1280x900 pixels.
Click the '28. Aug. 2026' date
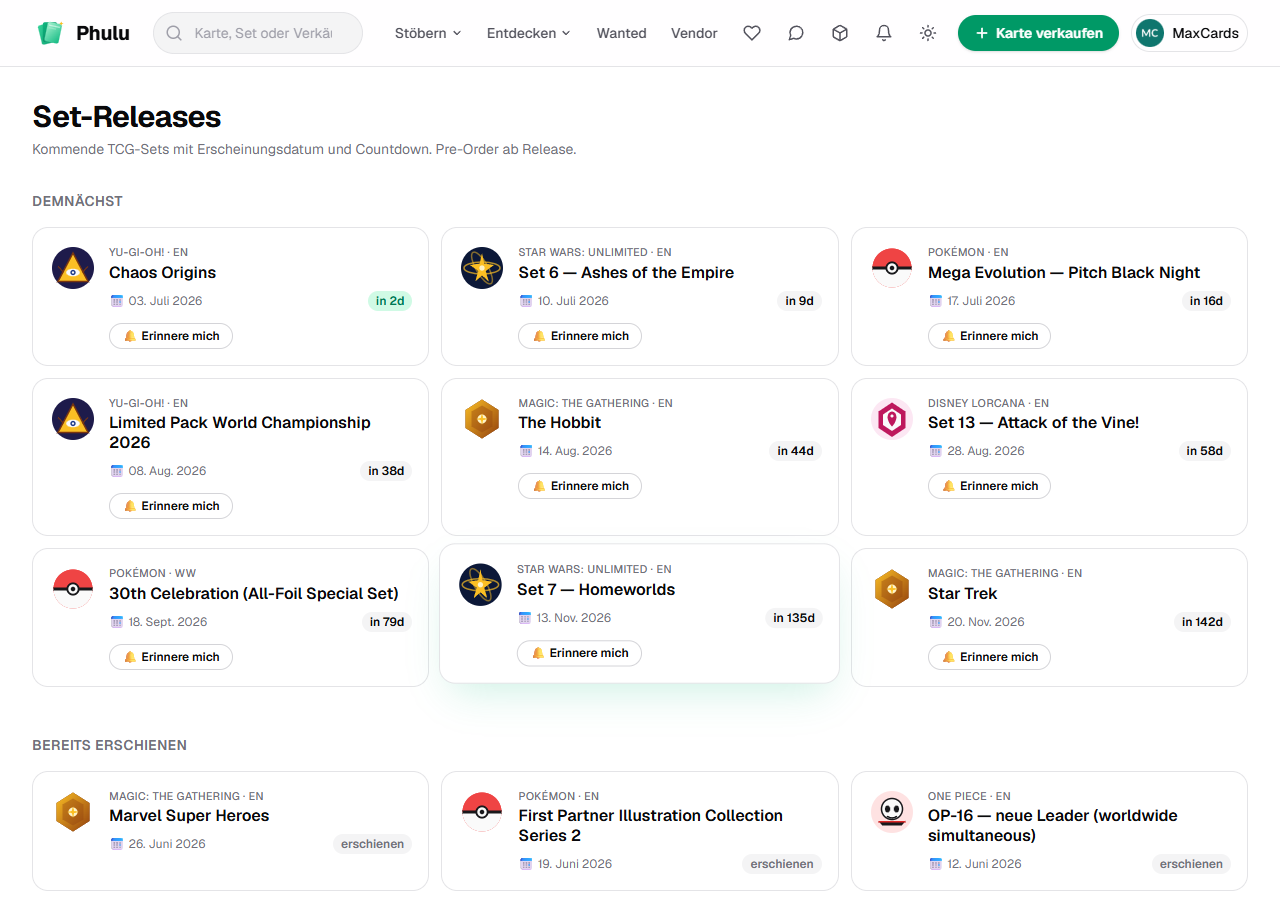[x=986, y=451]
